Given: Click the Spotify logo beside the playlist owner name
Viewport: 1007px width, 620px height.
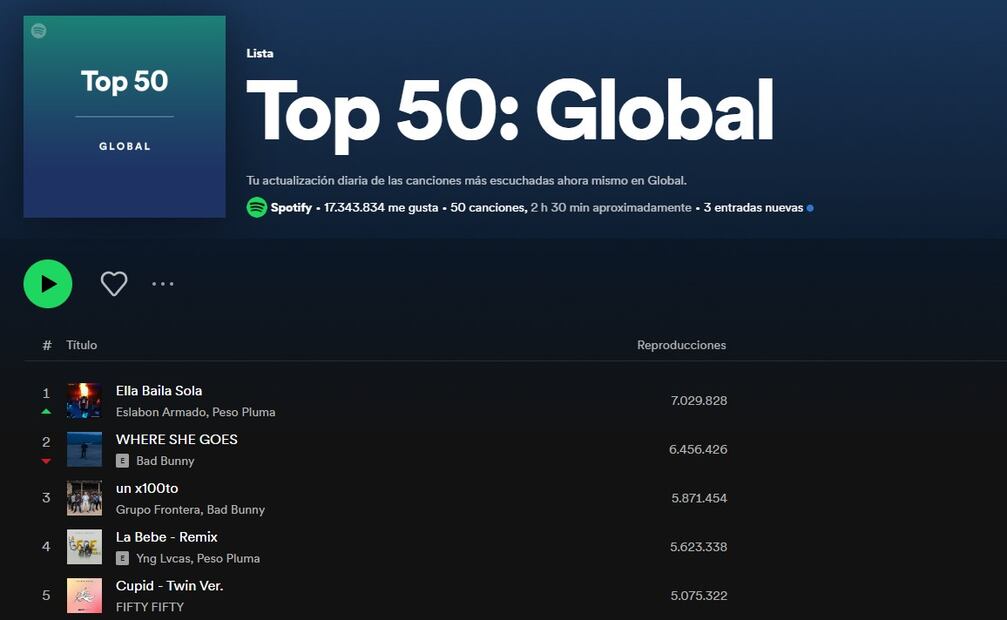Looking at the screenshot, I should pyautogui.click(x=256, y=208).
